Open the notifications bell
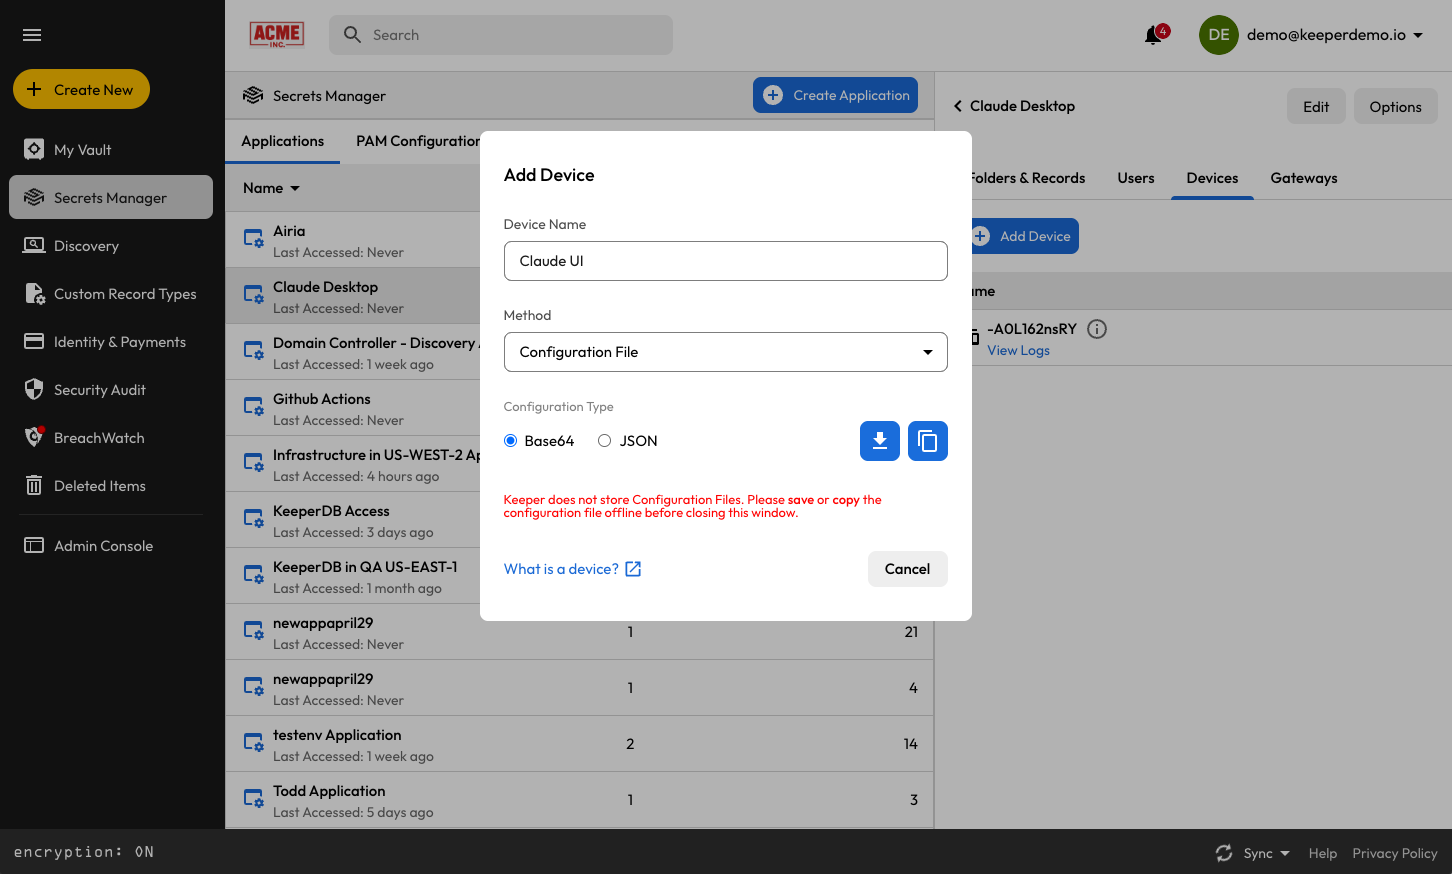The image size is (1452, 874). tap(1154, 35)
